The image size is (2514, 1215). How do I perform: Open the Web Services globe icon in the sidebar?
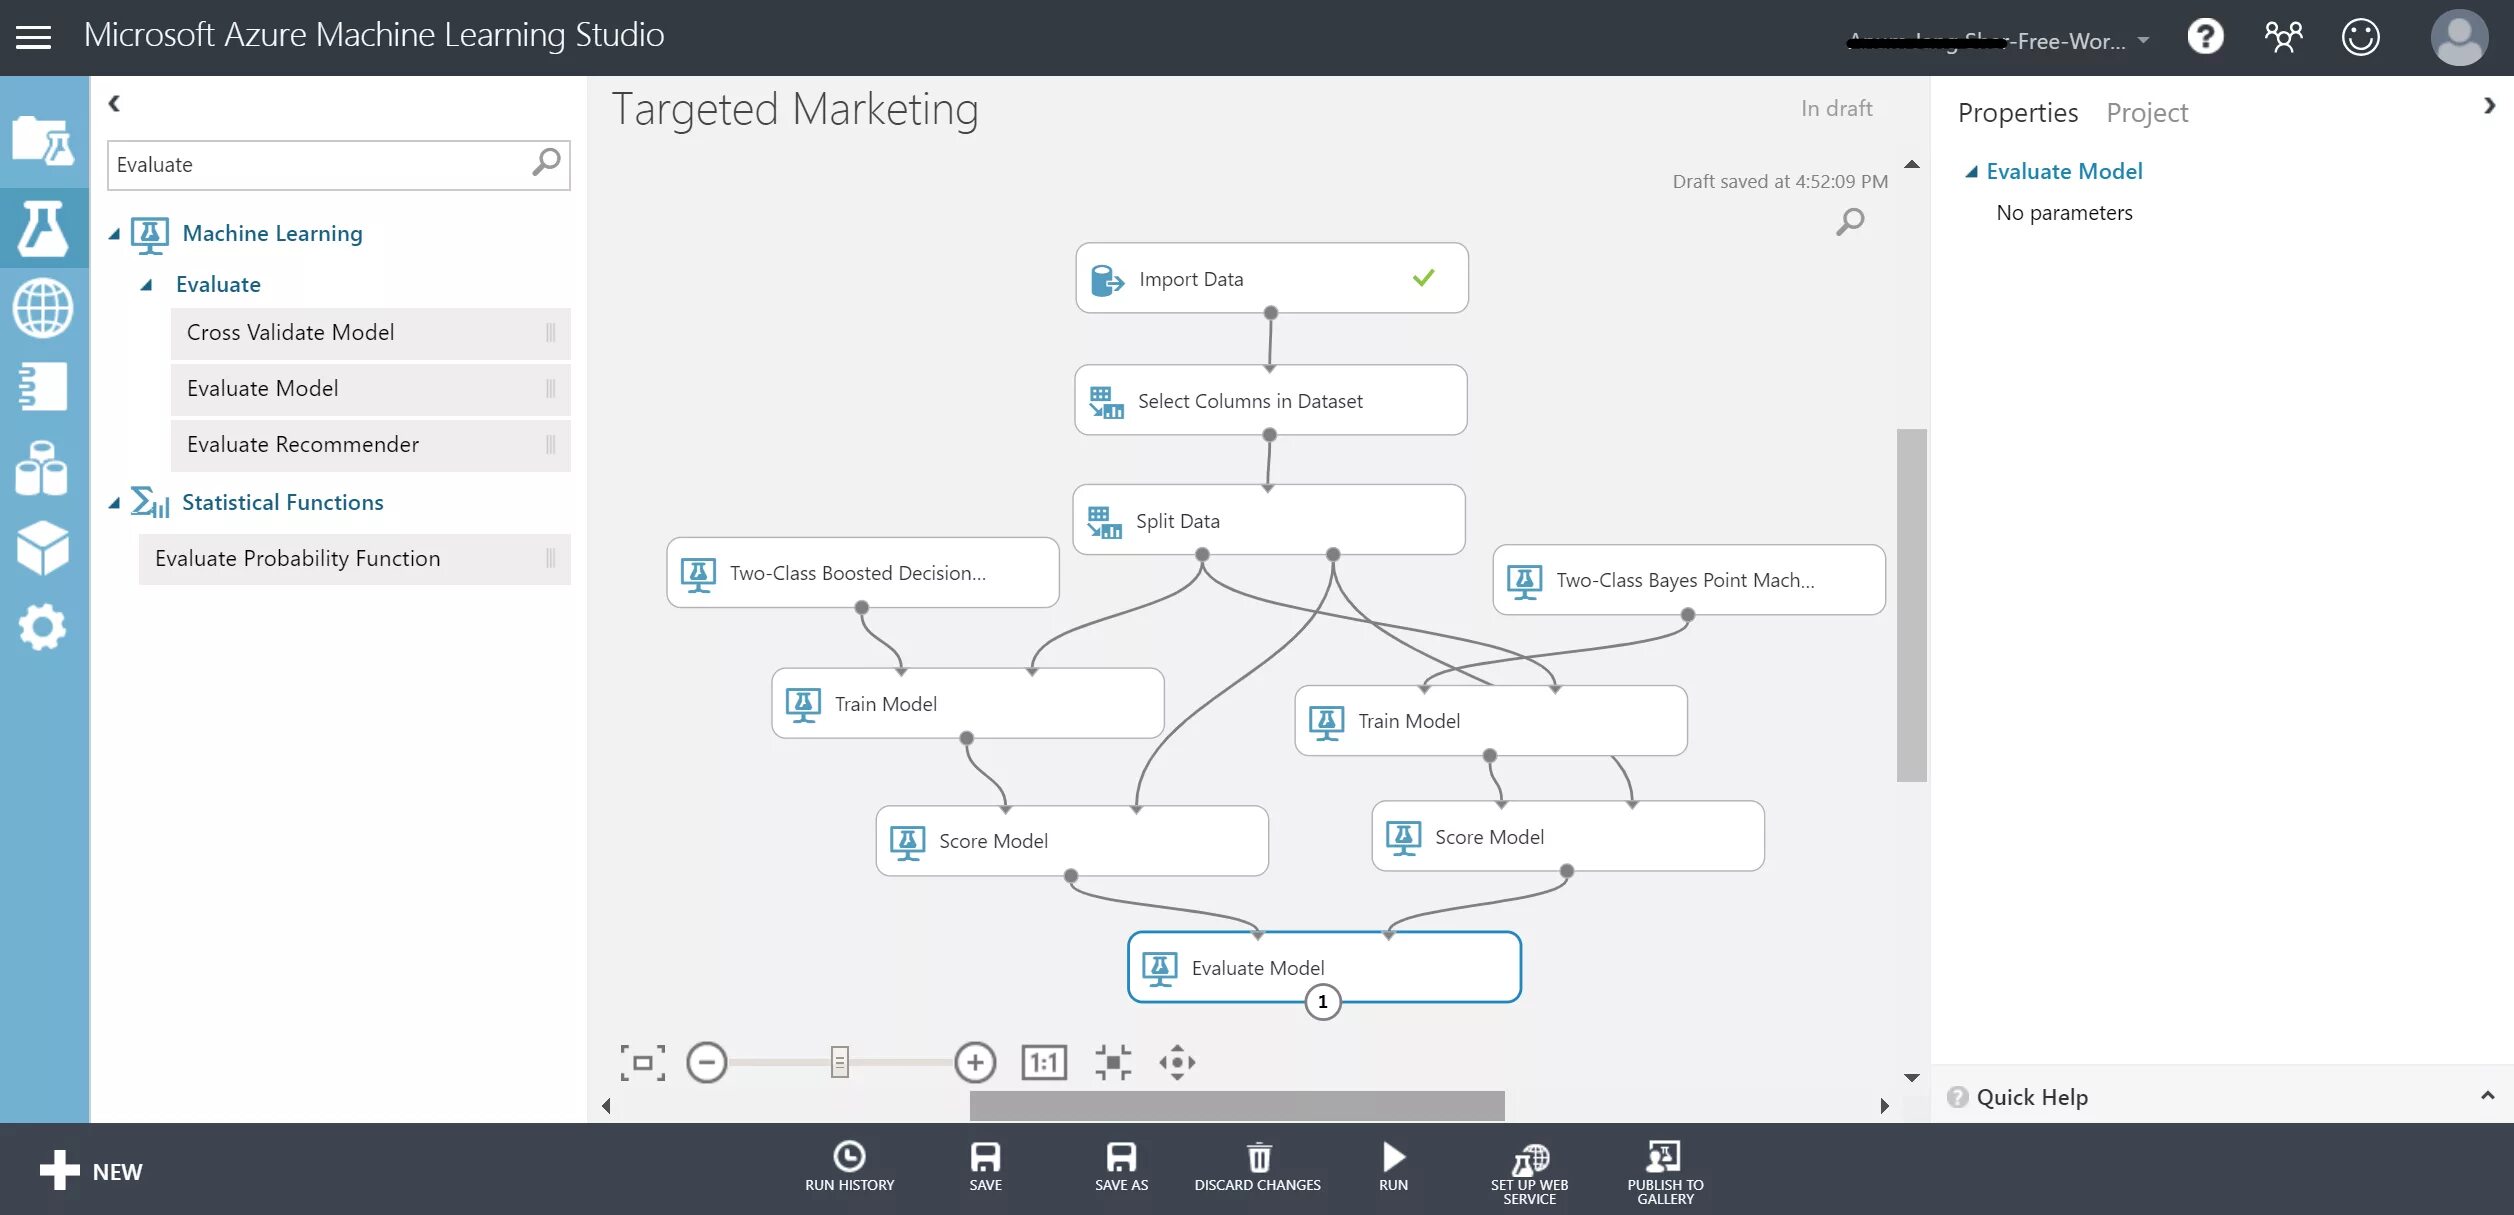tap(43, 308)
